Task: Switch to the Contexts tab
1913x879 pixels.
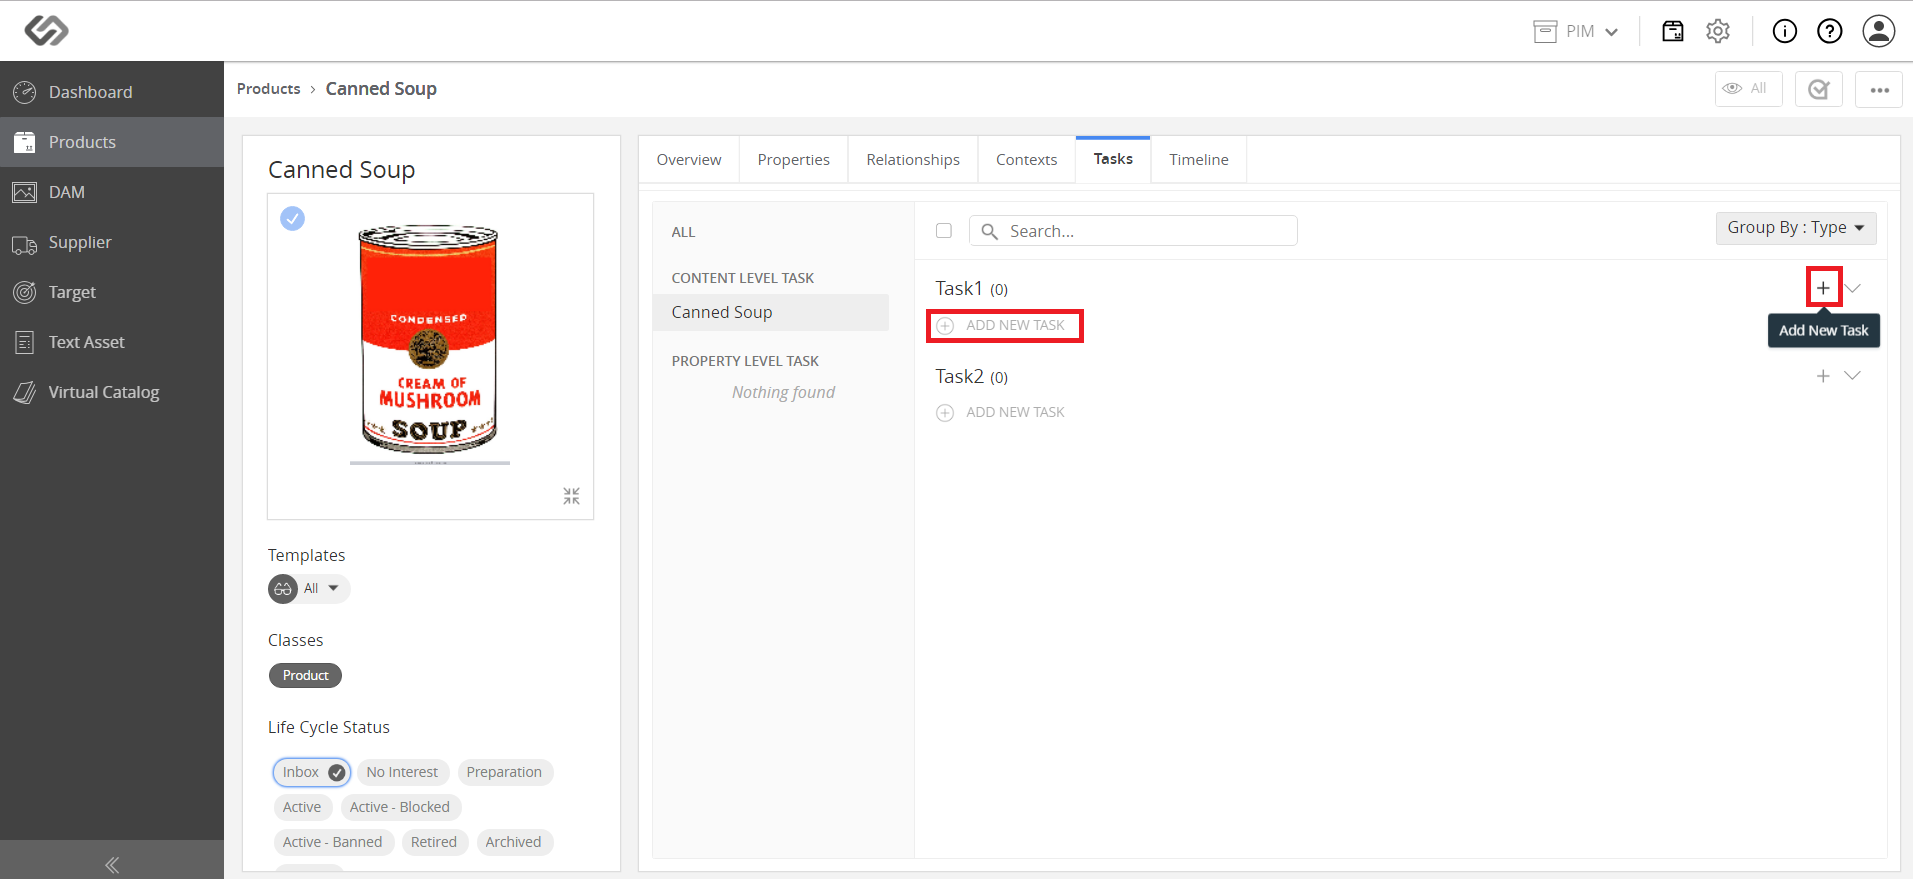Action: click(x=1027, y=160)
